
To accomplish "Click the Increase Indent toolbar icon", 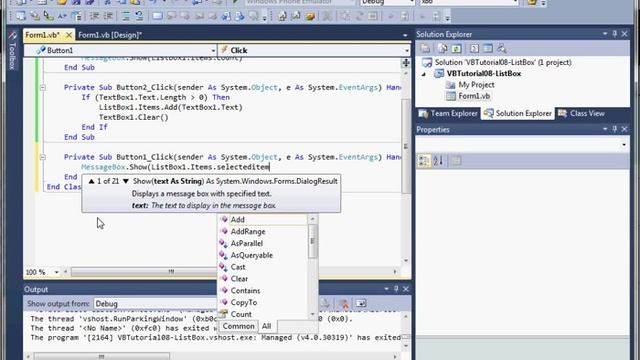I will 108,16.
